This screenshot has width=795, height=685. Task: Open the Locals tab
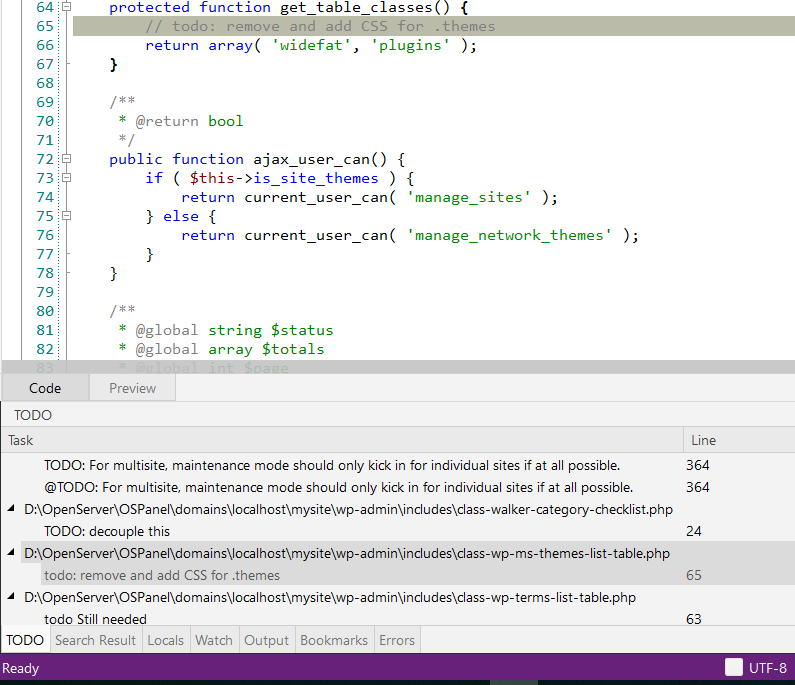pyautogui.click(x=165, y=640)
